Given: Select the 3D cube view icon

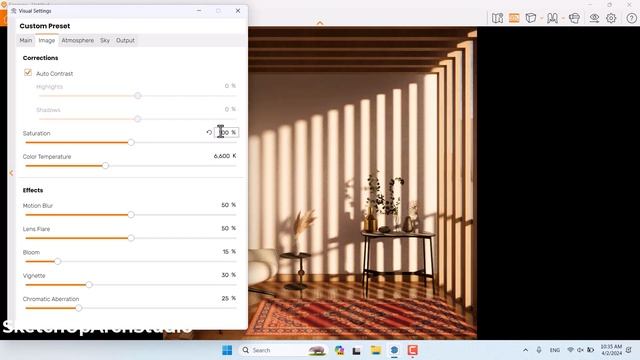Looking at the screenshot, I should click(x=531, y=18).
